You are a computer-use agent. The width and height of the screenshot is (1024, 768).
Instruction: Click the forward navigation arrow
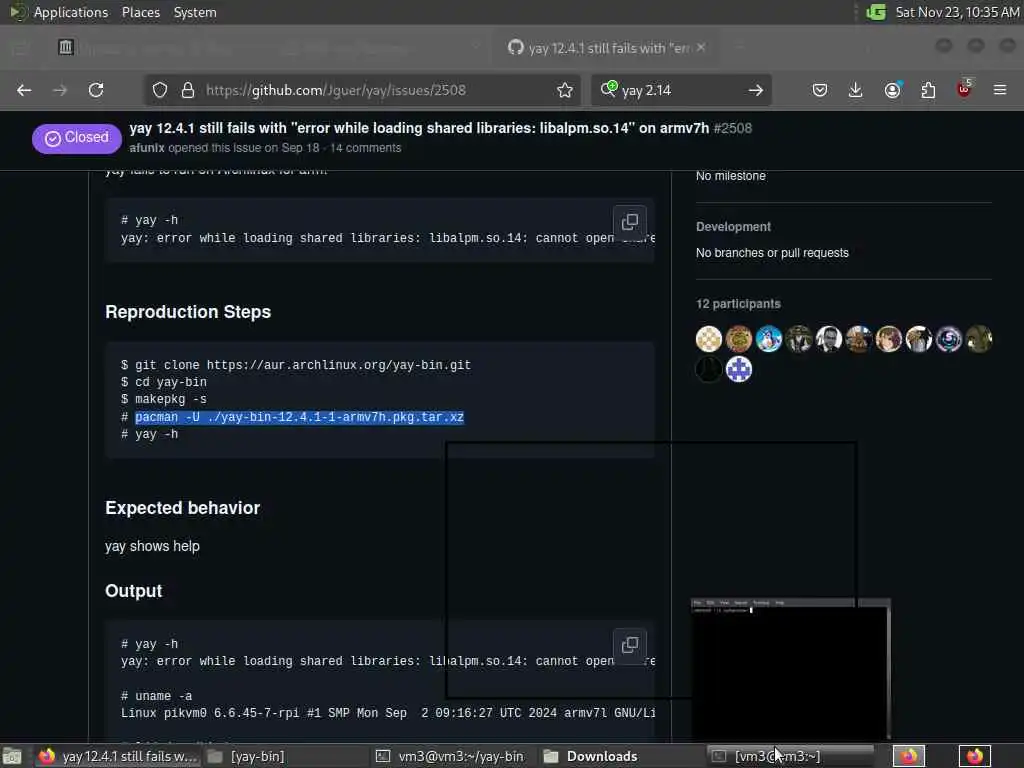pyautogui.click(x=60, y=90)
